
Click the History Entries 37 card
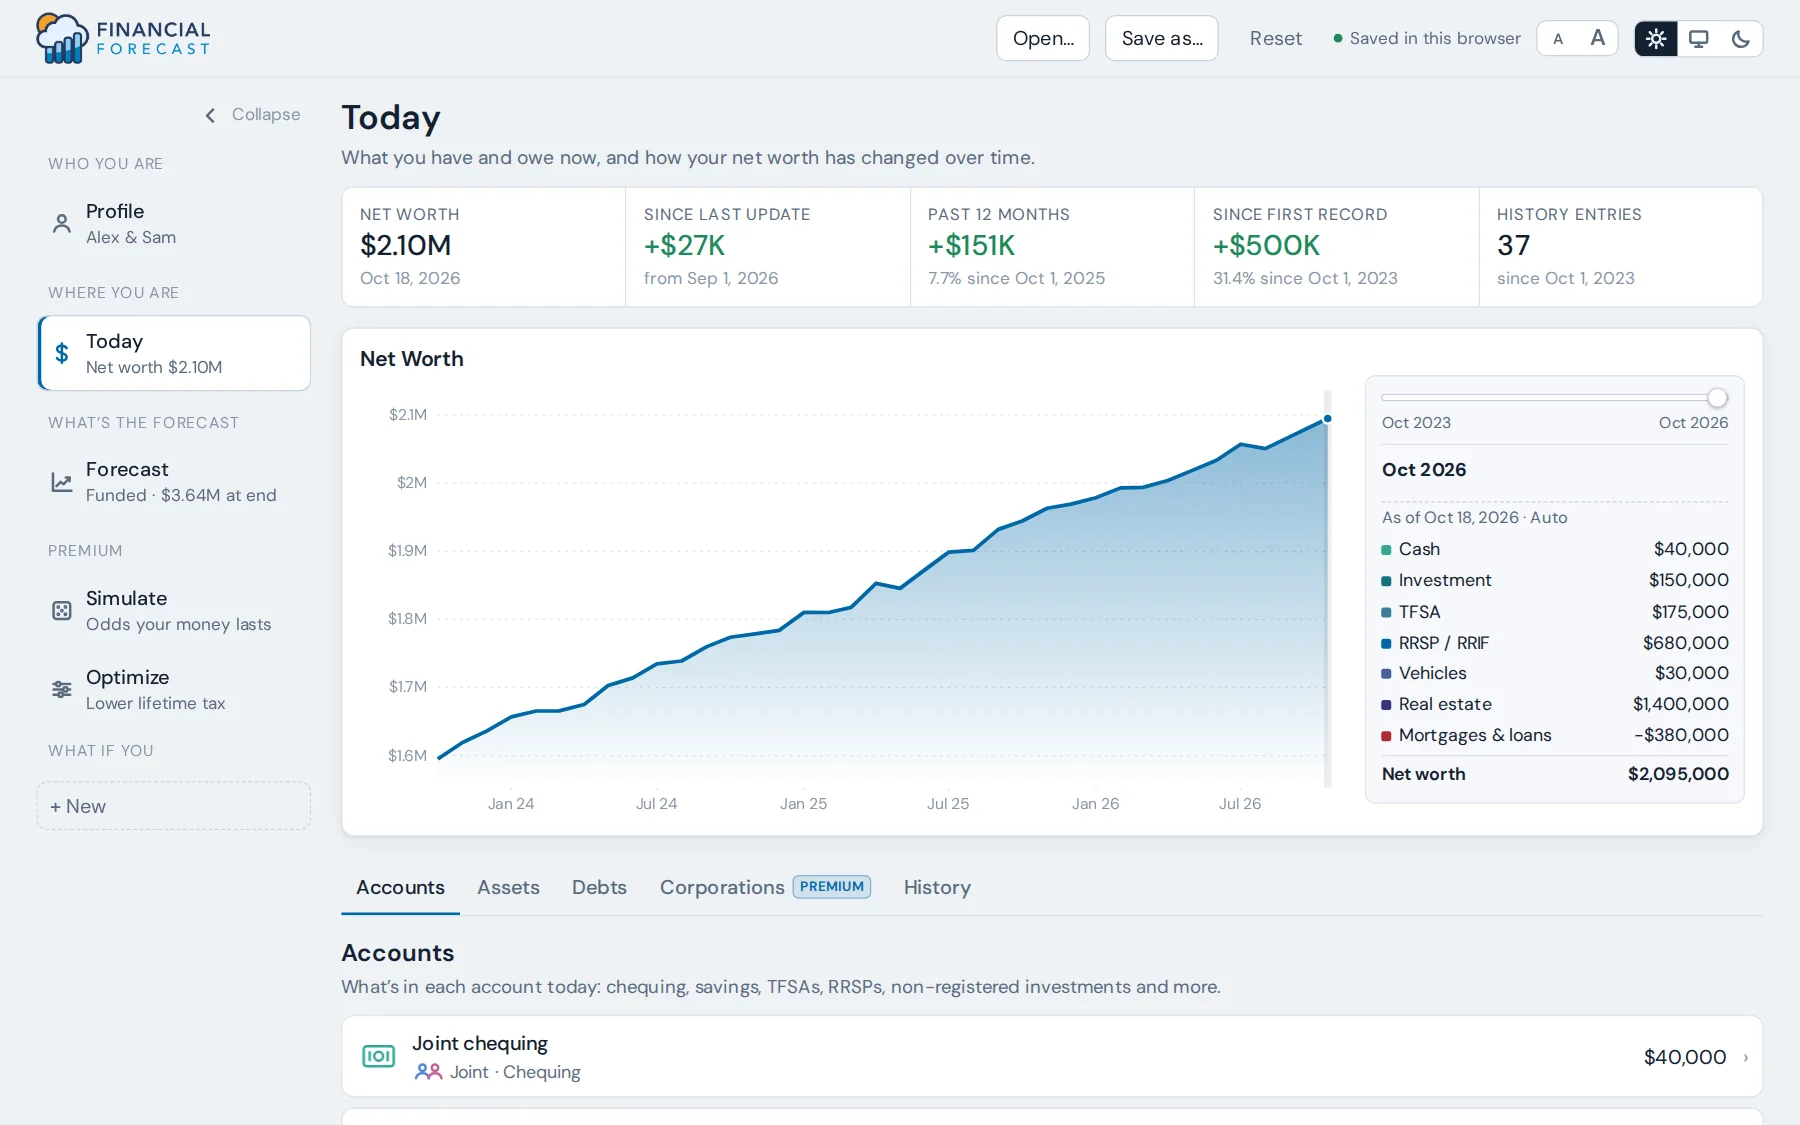point(1620,247)
